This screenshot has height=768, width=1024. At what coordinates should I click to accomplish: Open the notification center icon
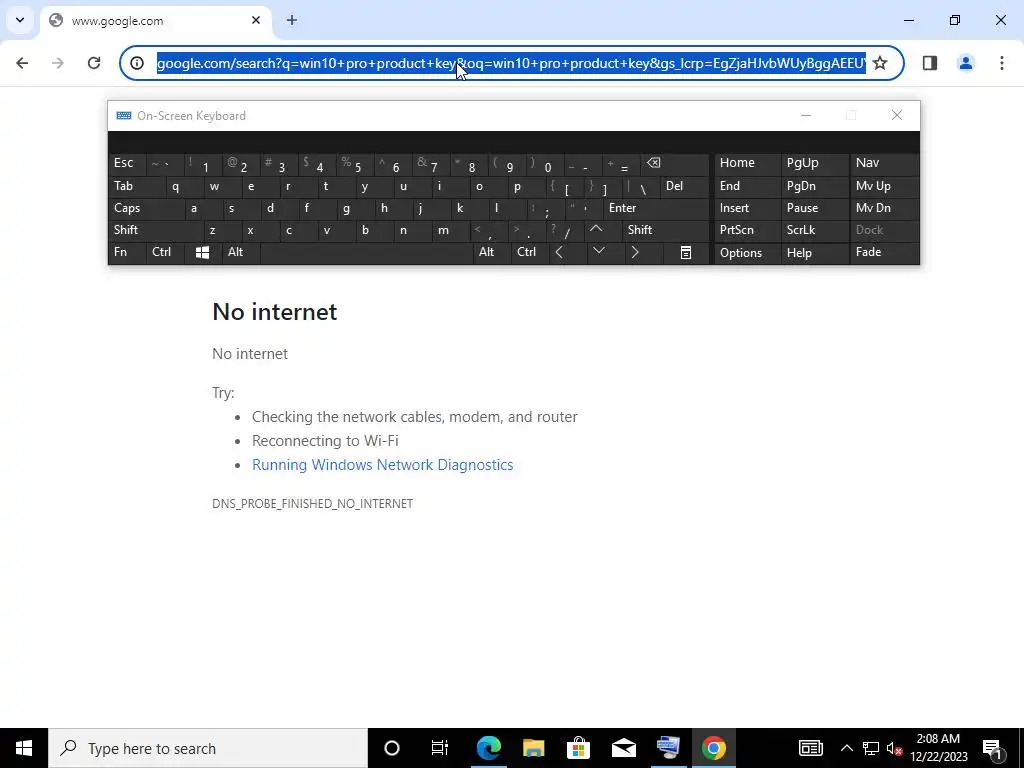pyautogui.click(x=993, y=748)
